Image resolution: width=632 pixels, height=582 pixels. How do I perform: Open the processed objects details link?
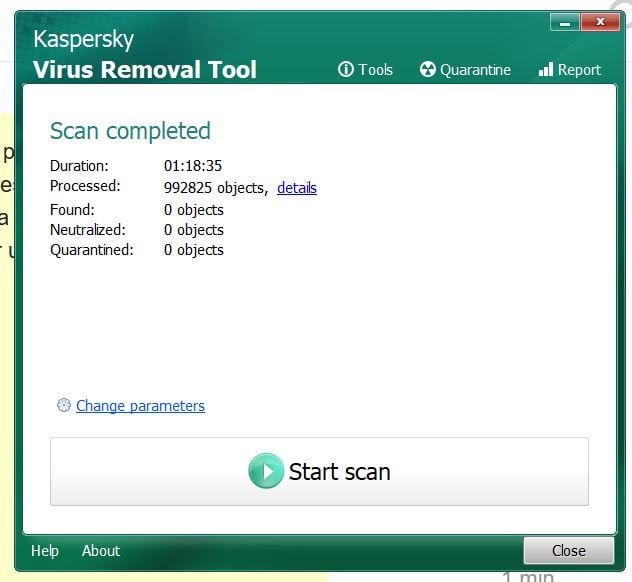pos(297,188)
